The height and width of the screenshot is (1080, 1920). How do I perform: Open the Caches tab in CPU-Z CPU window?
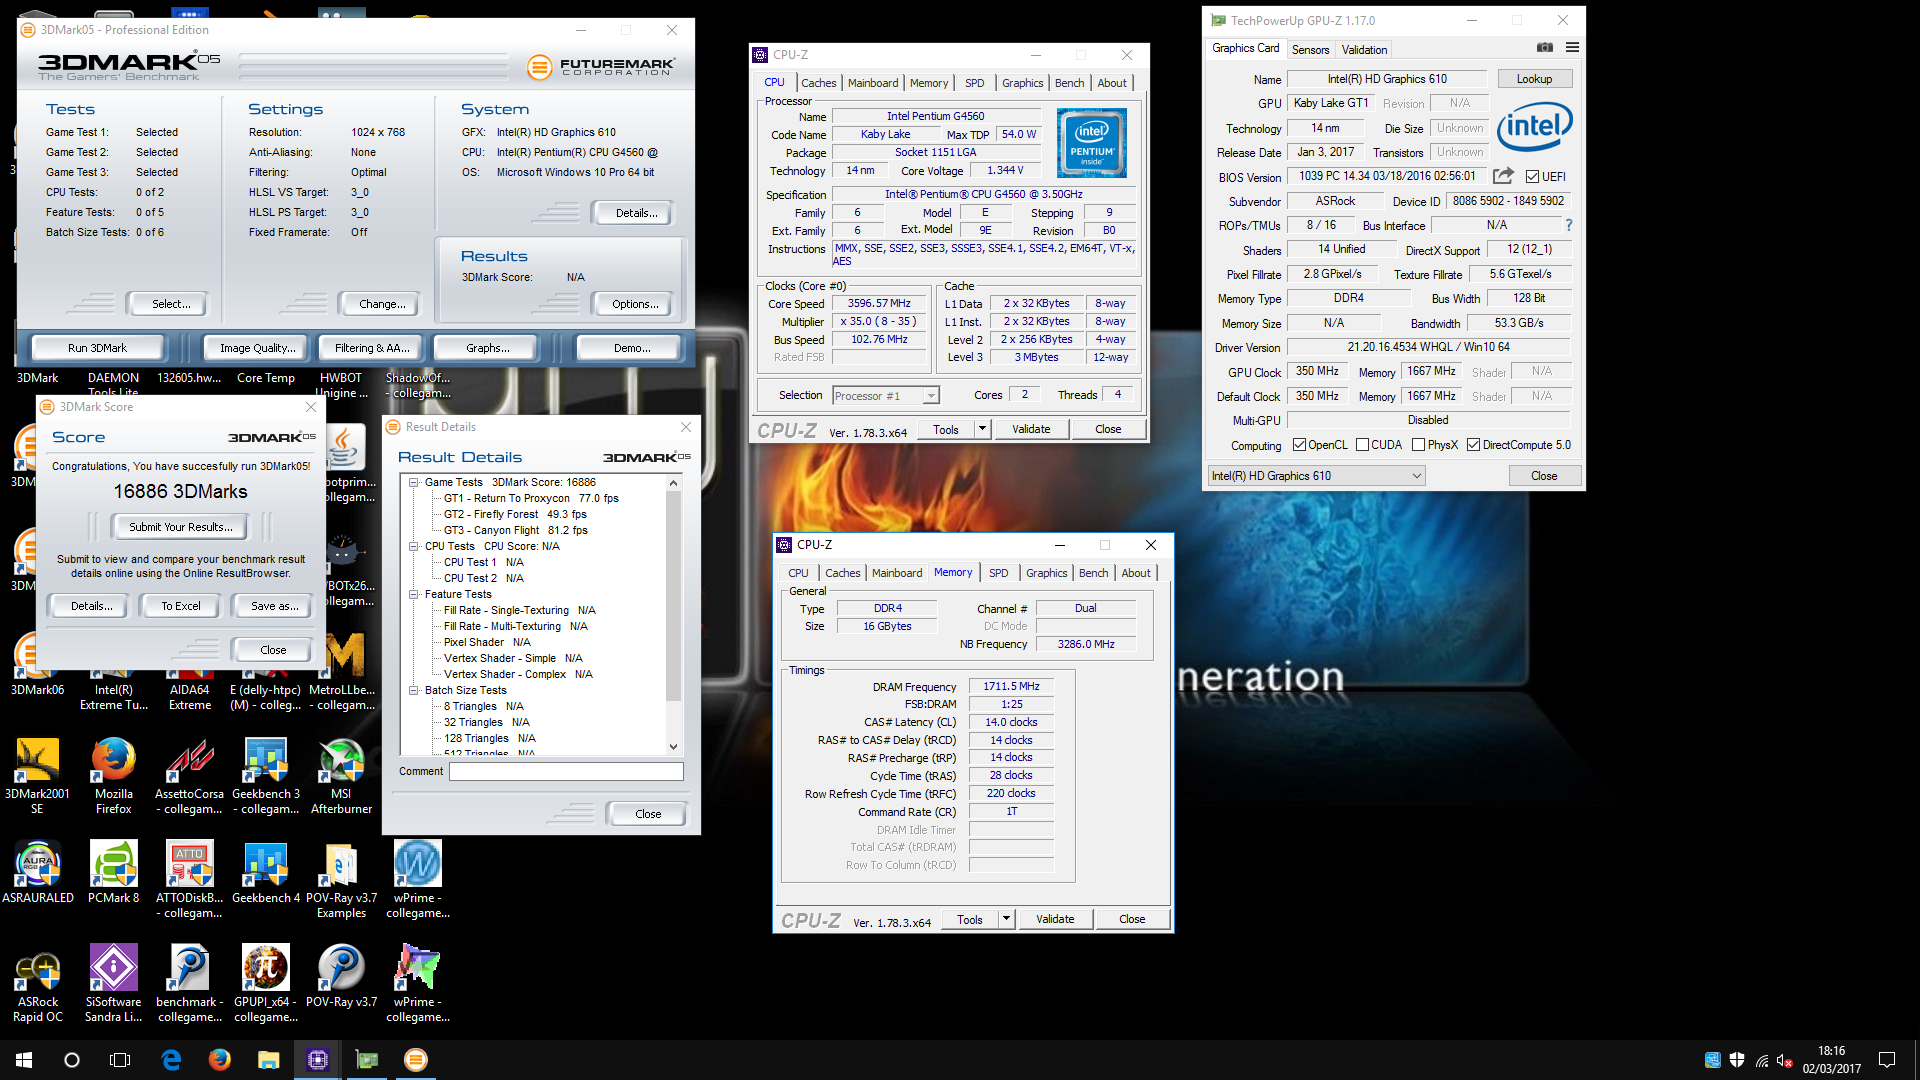point(818,83)
